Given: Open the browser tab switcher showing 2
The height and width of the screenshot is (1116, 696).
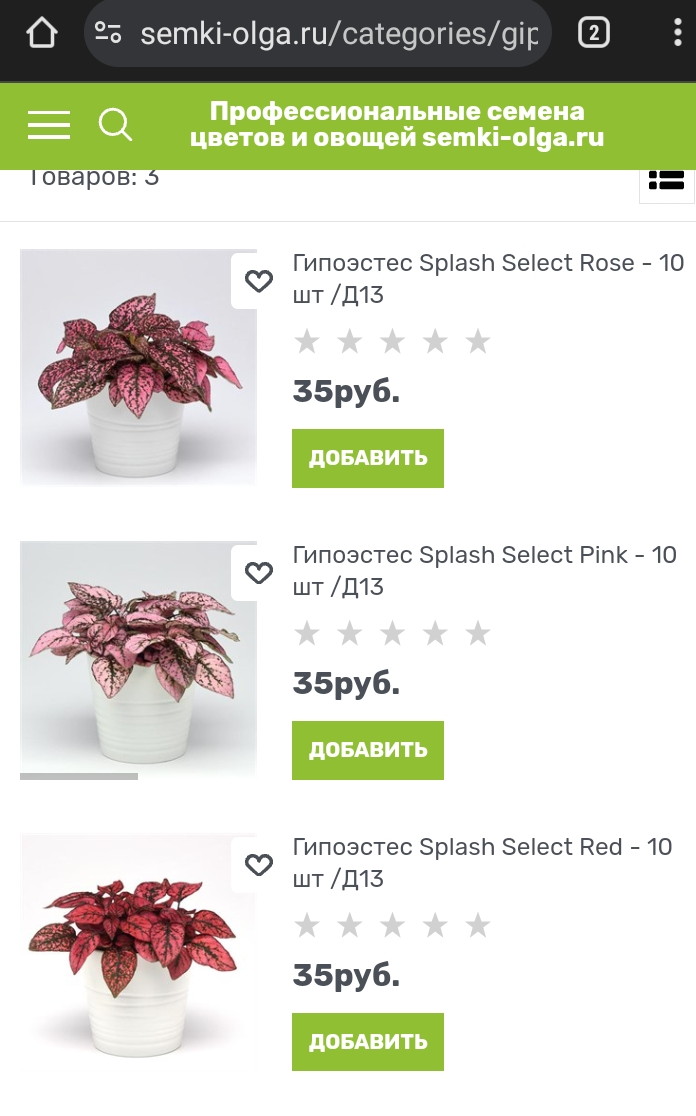Looking at the screenshot, I should pyautogui.click(x=593, y=33).
